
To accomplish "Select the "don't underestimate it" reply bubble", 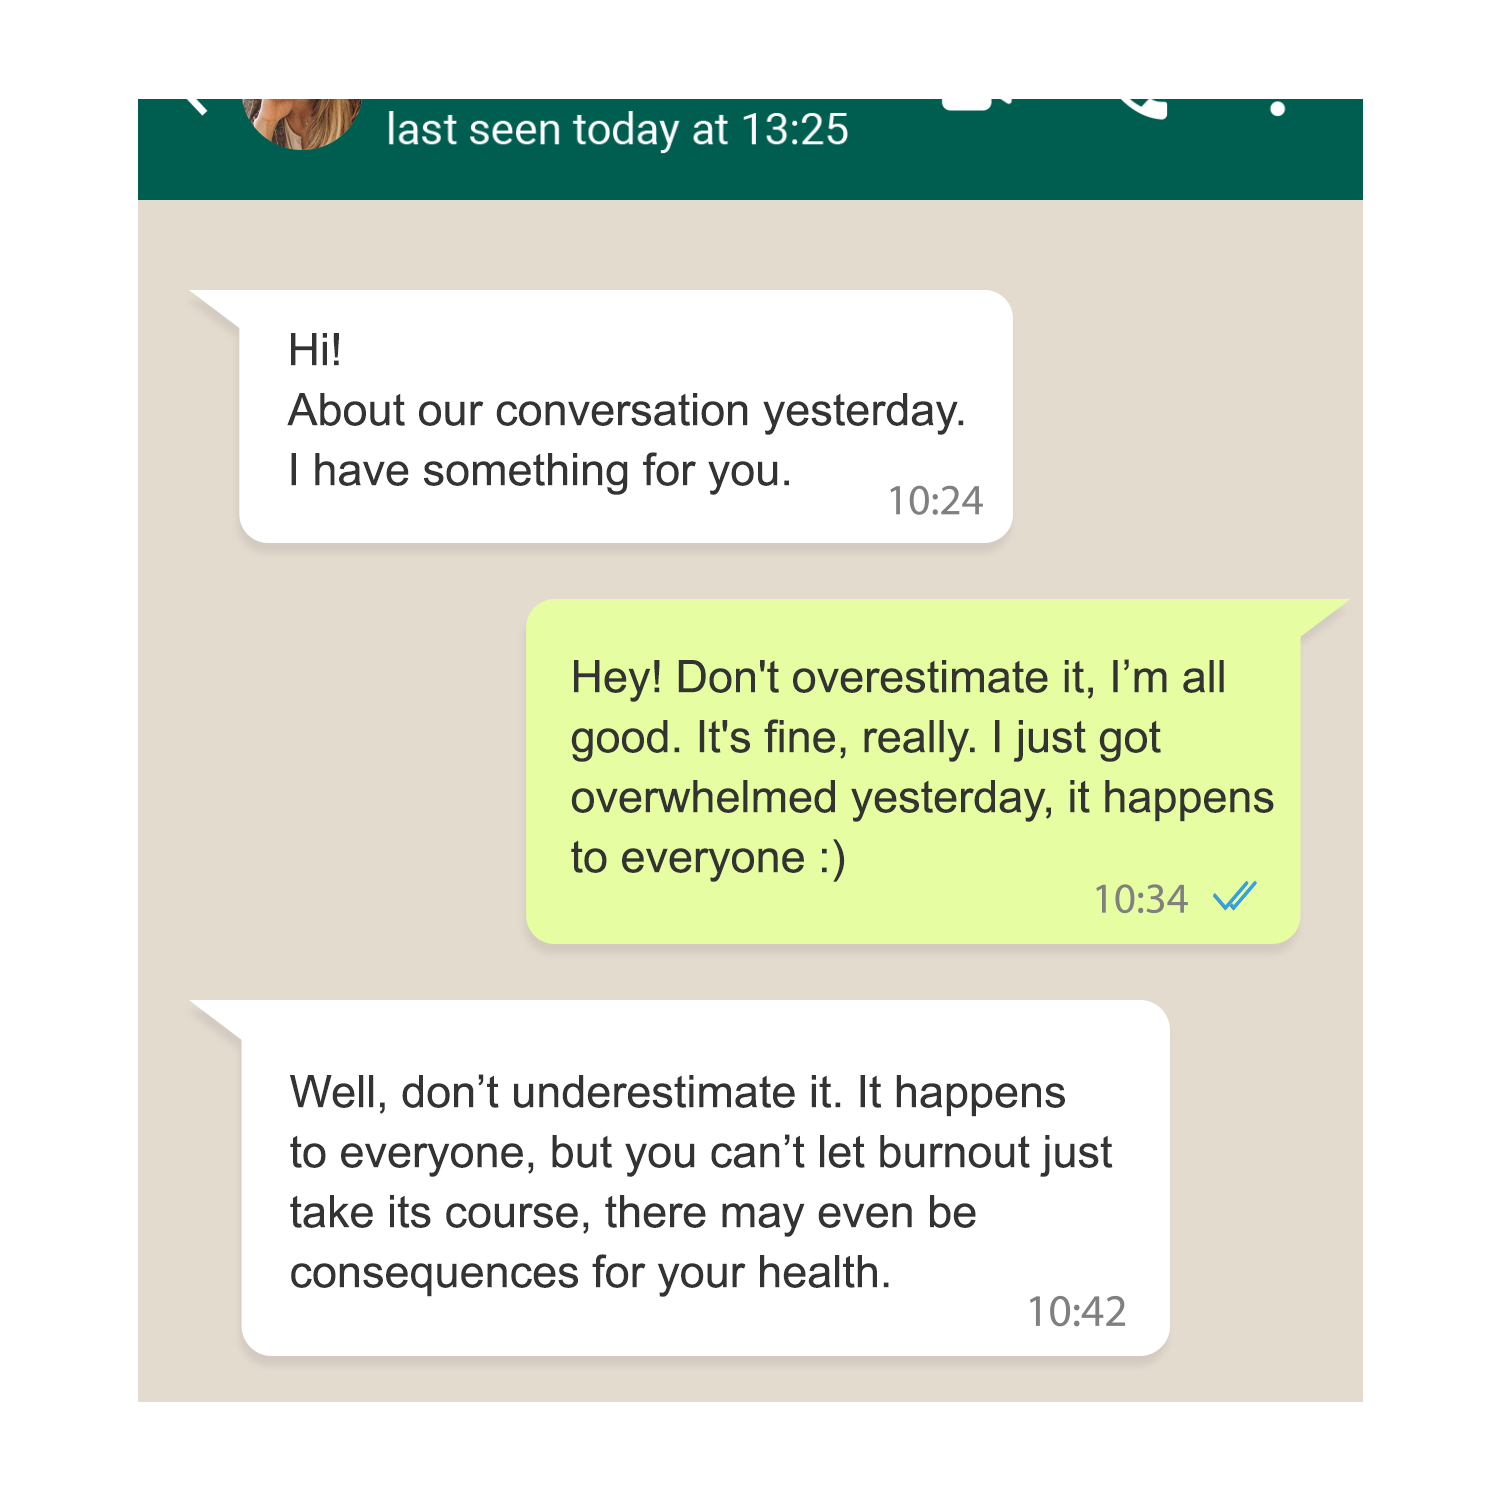I will tap(705, 1178).
